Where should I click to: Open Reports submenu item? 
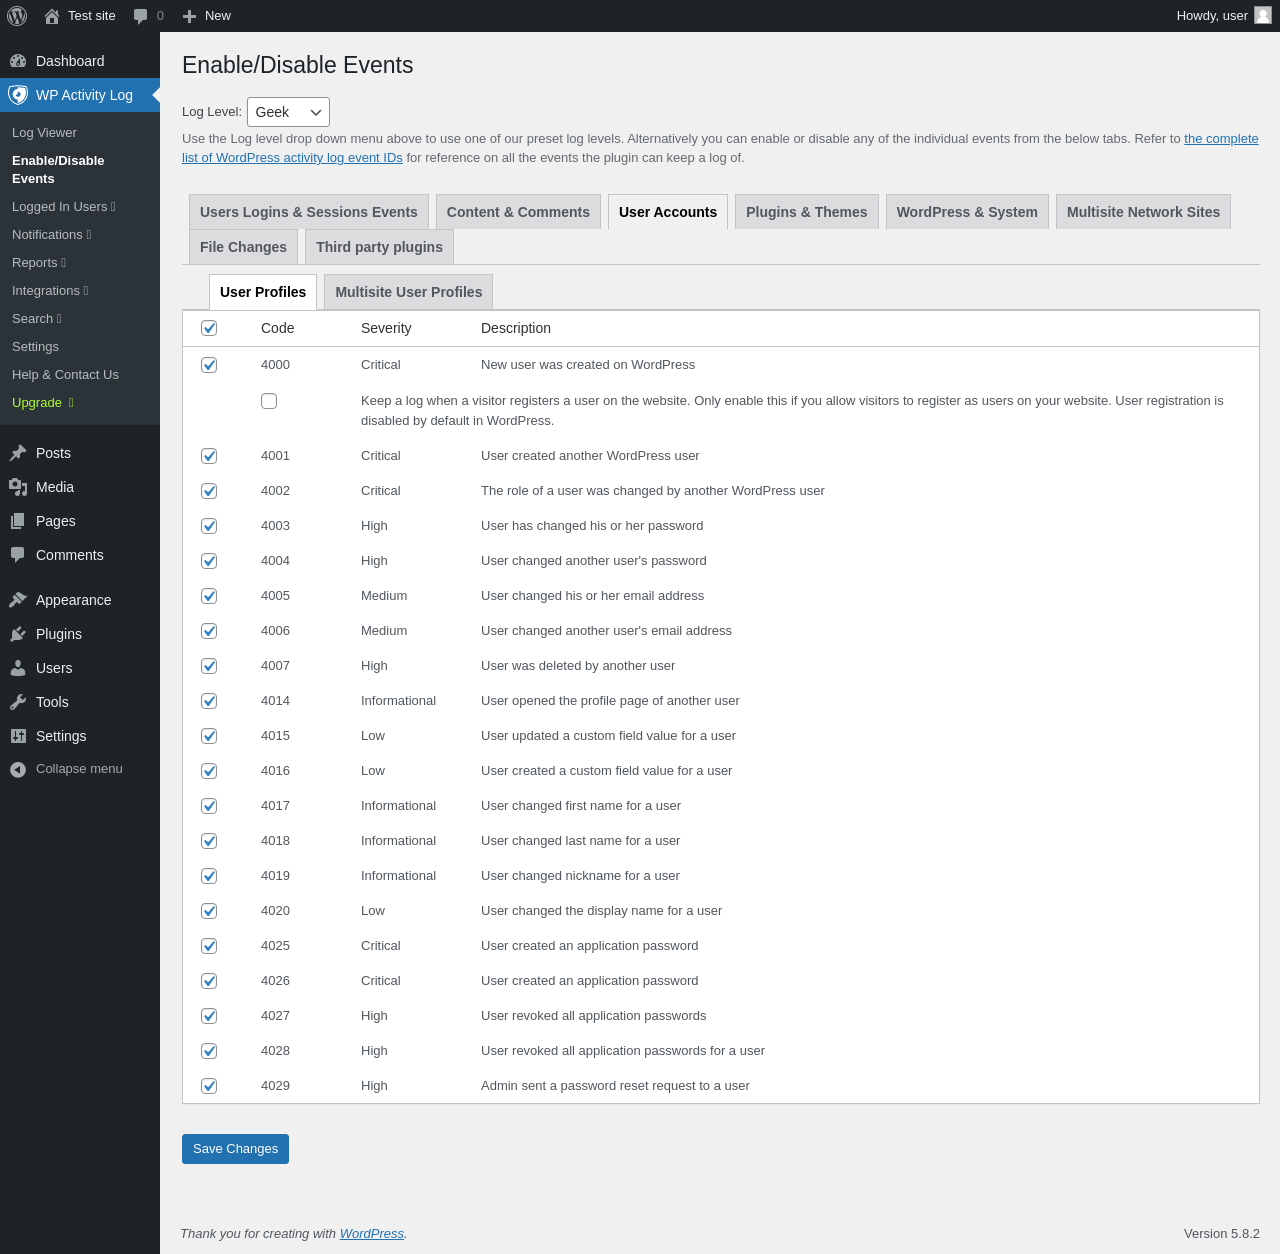click(x=38, y=263)
